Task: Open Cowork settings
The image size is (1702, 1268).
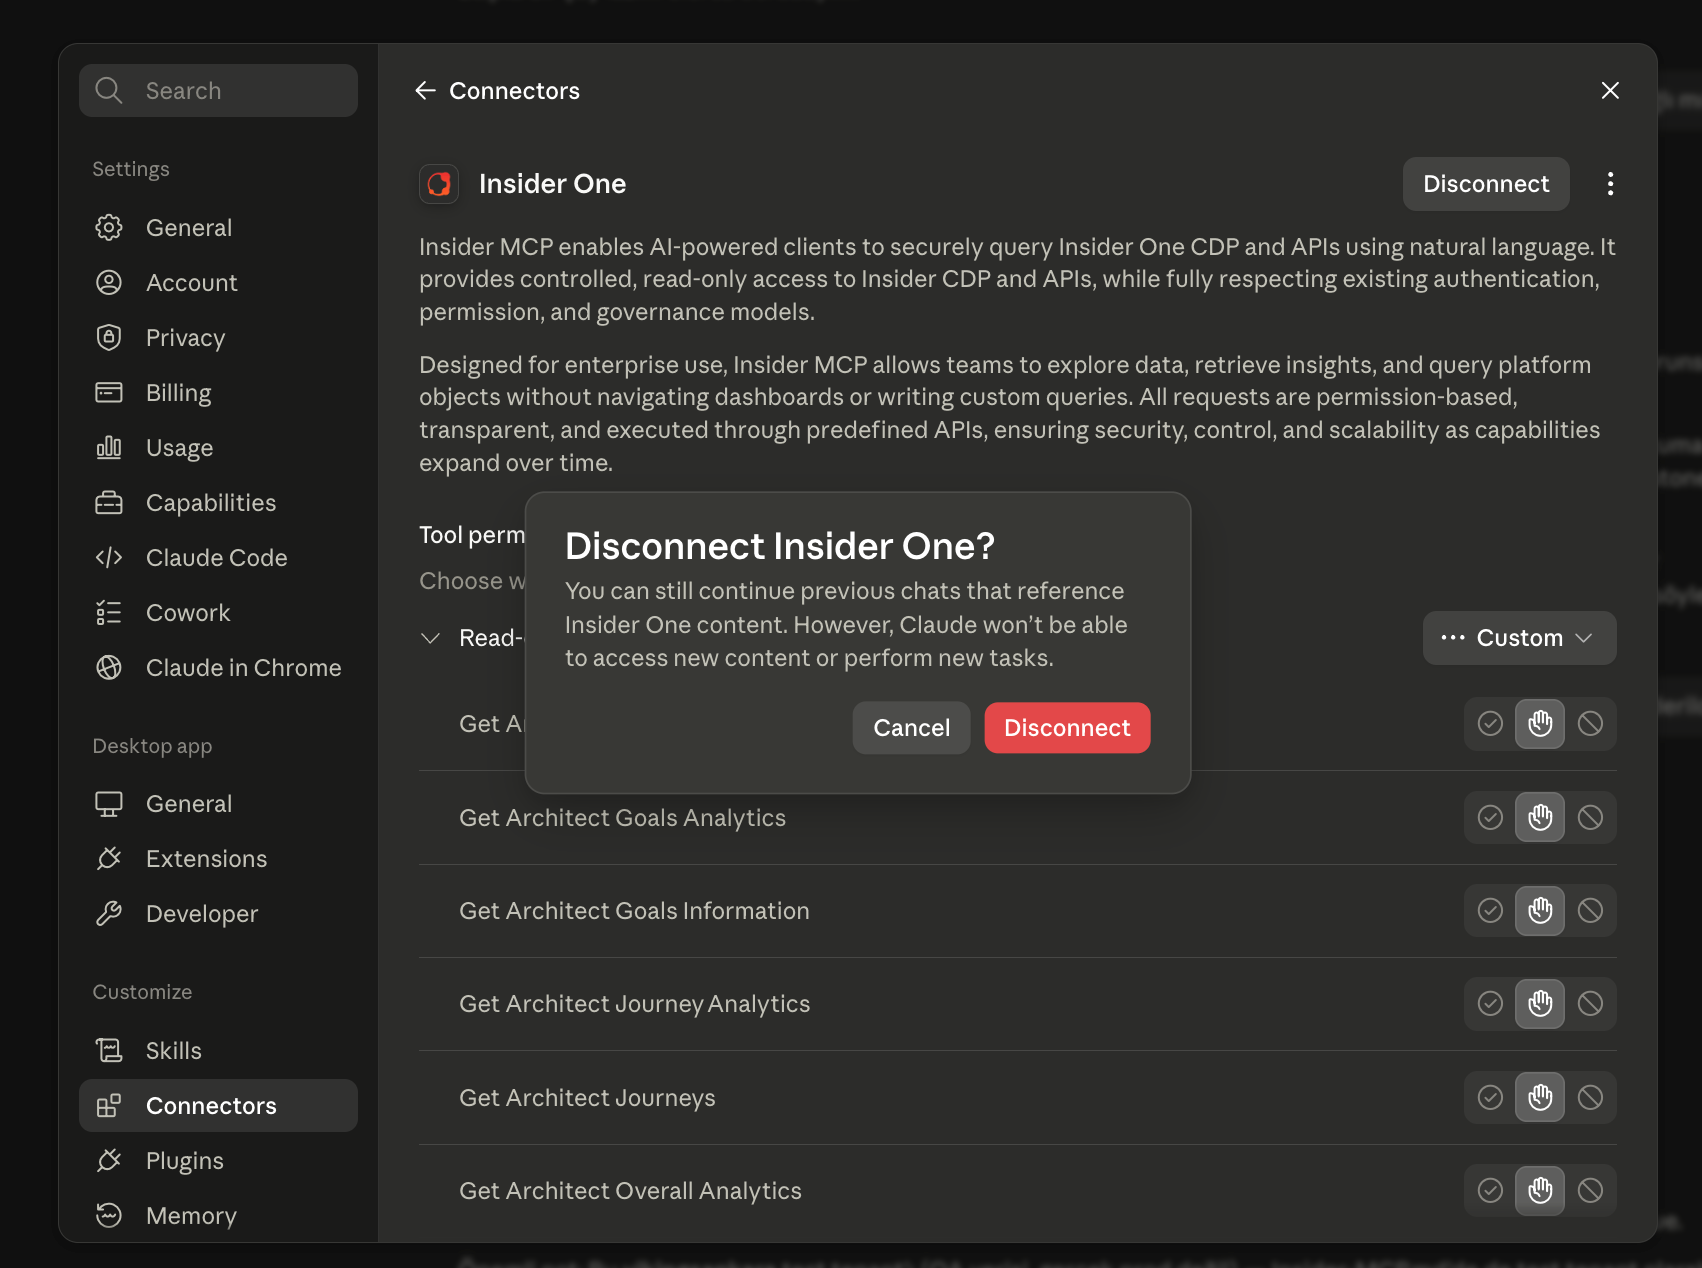Action: 218,613
